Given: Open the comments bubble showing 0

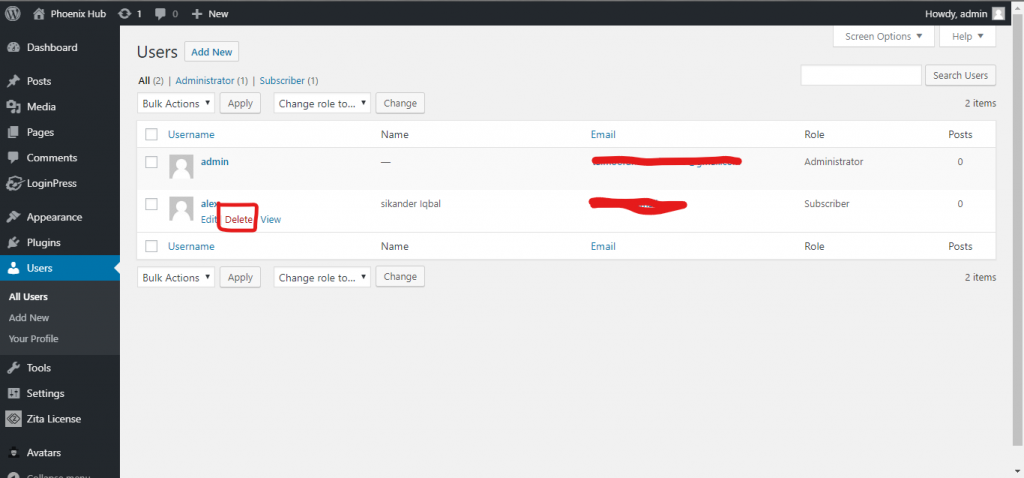Looking at the screenshot, I should 167,14.
